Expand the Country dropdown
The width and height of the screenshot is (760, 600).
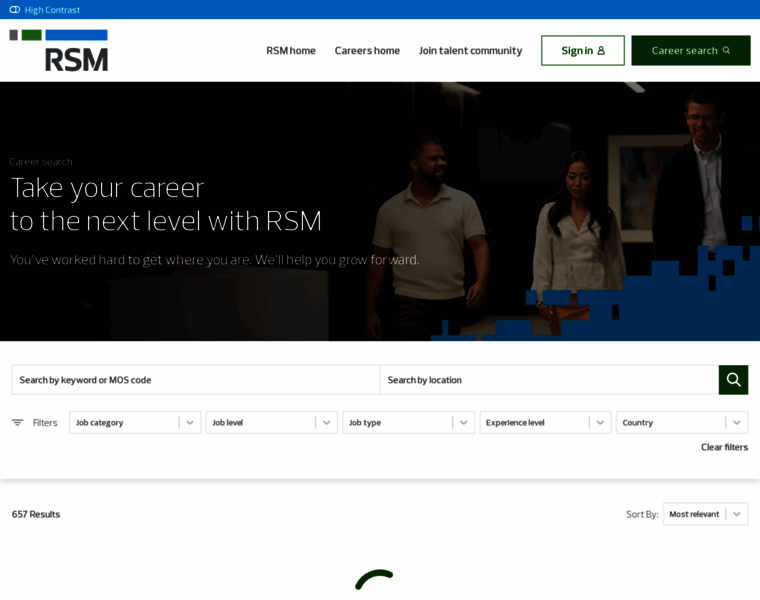pos(682,423)
